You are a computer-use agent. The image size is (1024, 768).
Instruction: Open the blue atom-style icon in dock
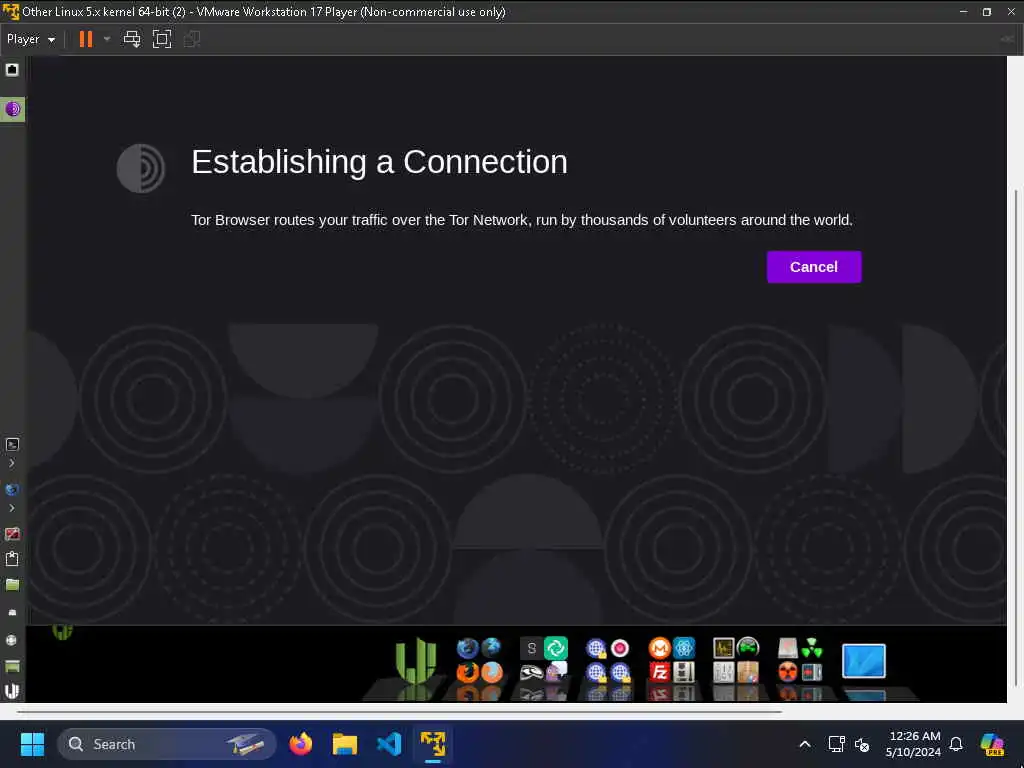coord(684,648)
